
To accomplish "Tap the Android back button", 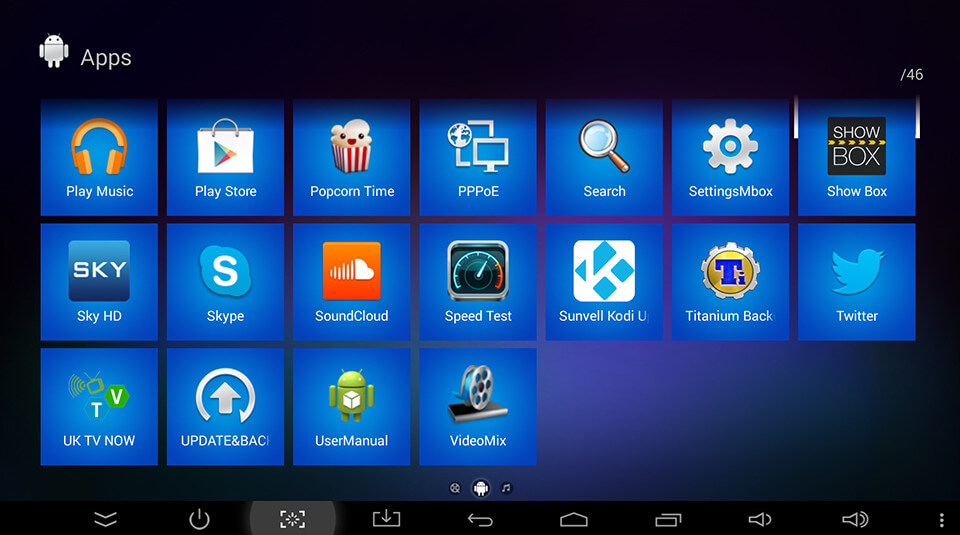I will [x=481, y=519].
